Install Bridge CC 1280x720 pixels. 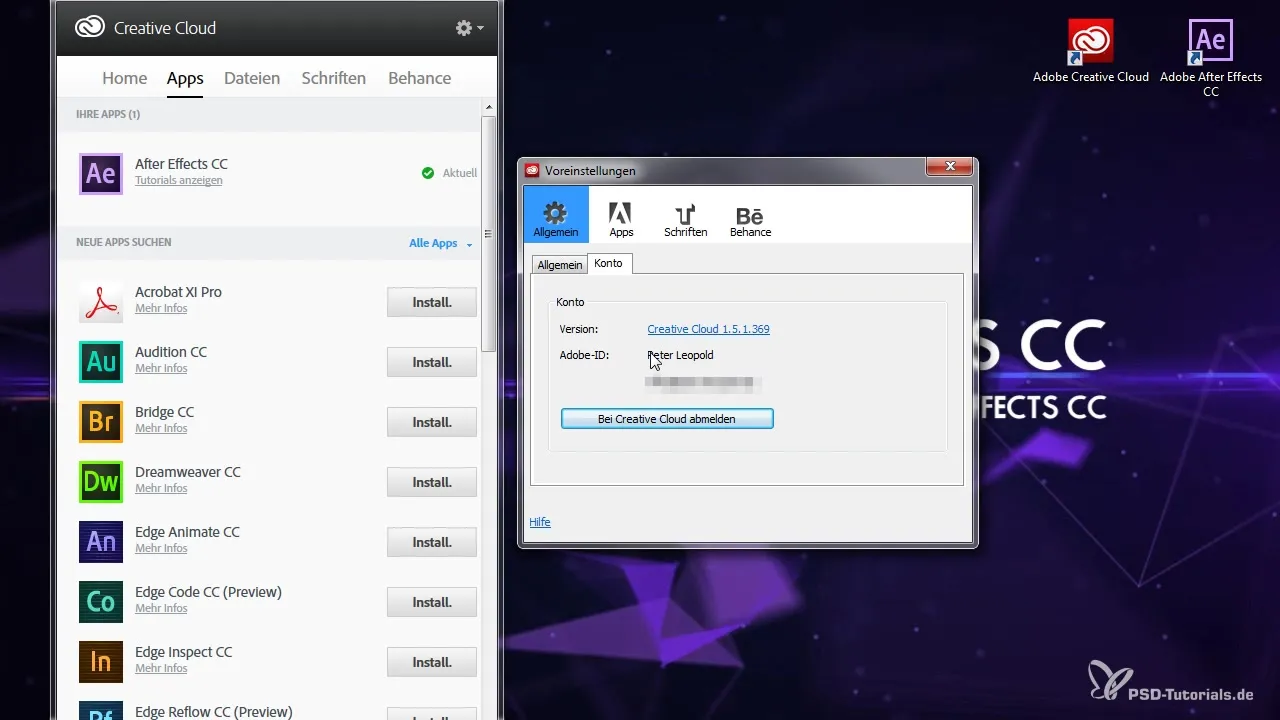432,422
